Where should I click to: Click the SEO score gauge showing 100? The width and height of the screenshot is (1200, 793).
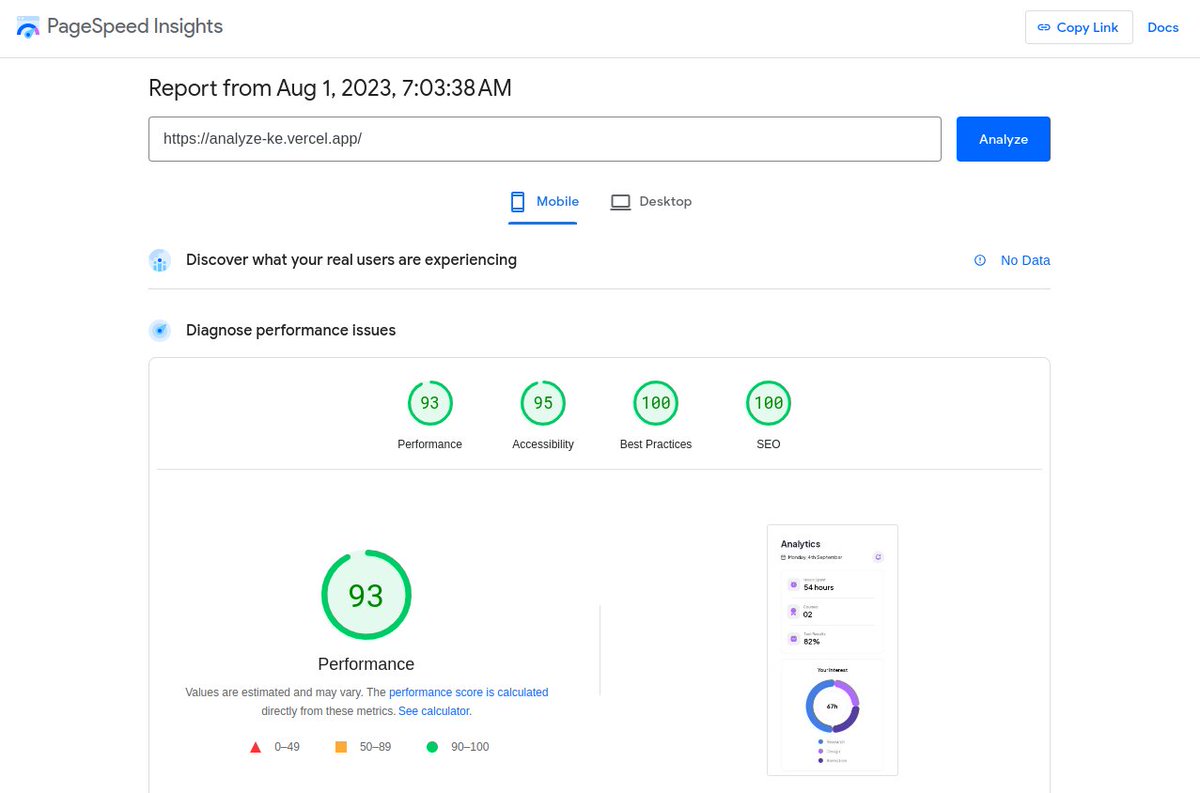pos(768,402)
